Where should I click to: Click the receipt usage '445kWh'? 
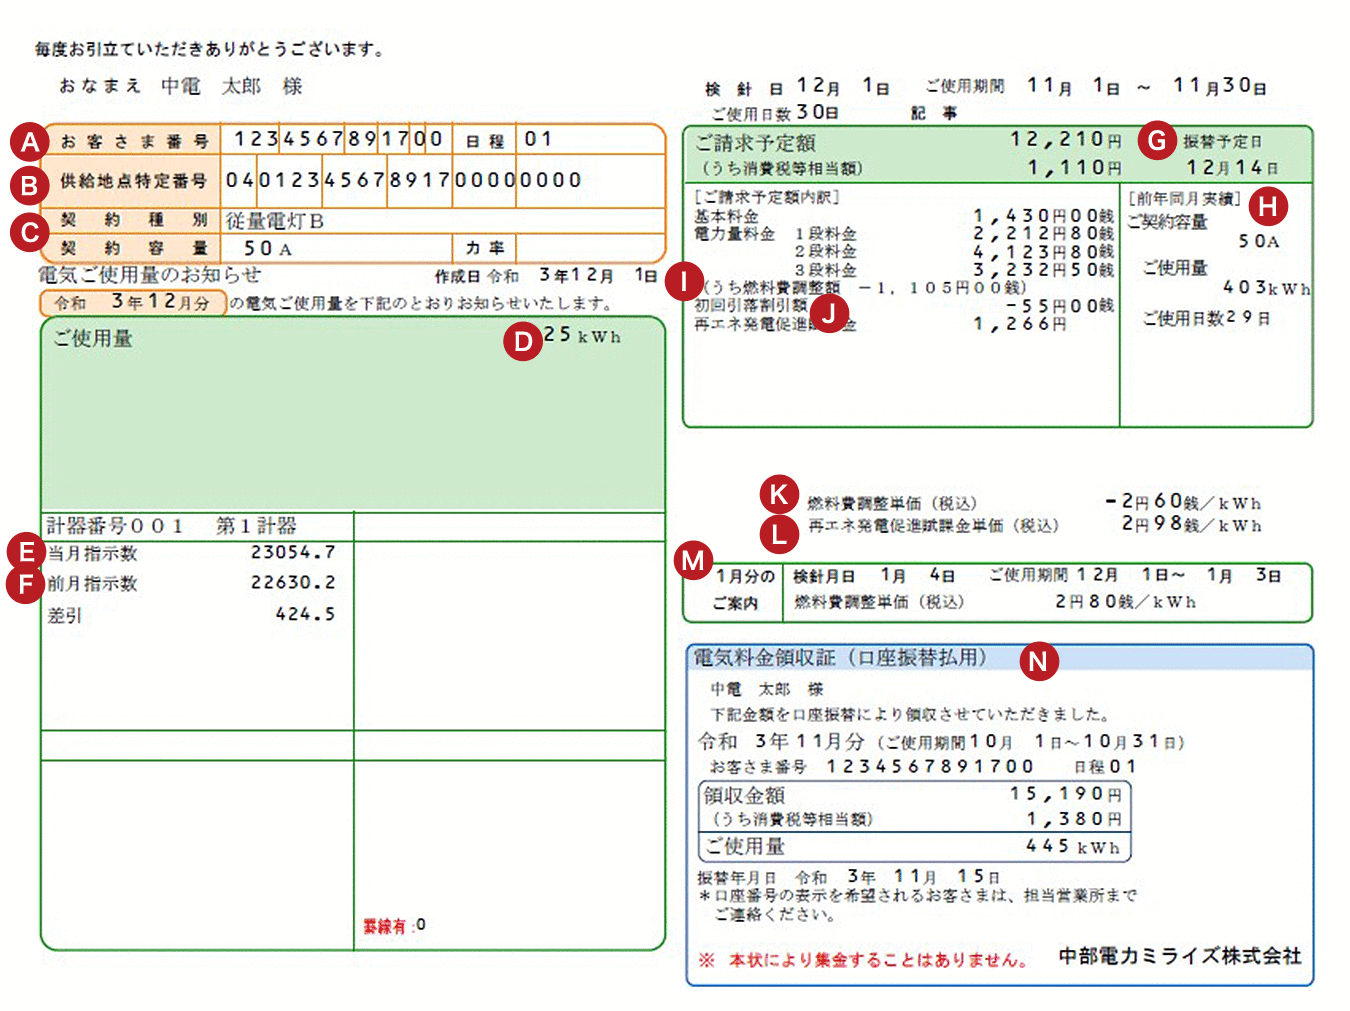(1073, 846)
